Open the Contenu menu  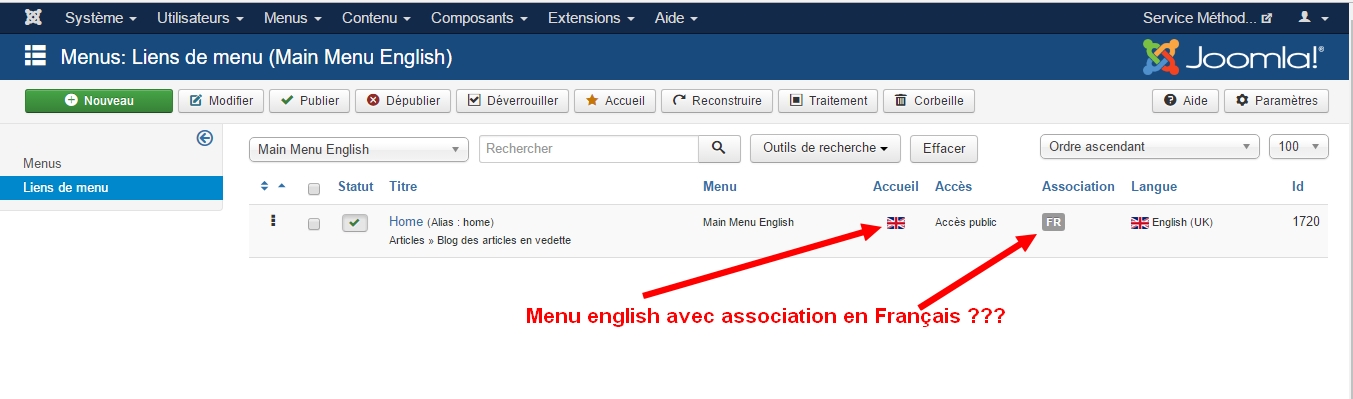pyautogui.click(x=376, y=18)
